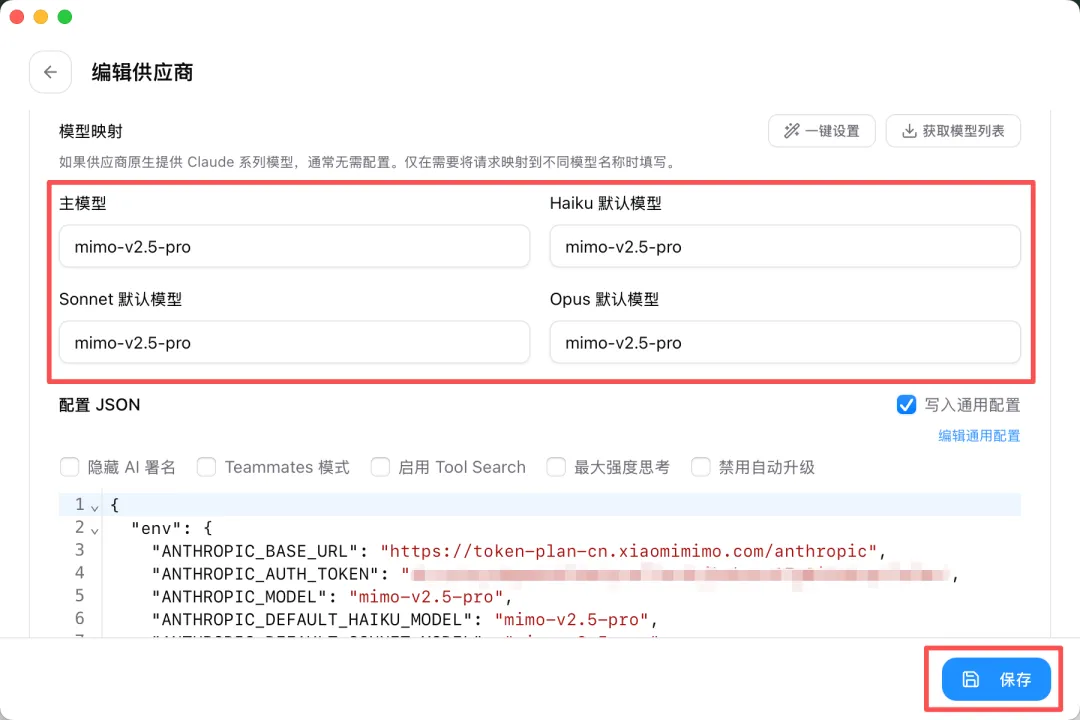Click the back arrow icon
This screenshot has width=1080, height=720.
(50, 72)
